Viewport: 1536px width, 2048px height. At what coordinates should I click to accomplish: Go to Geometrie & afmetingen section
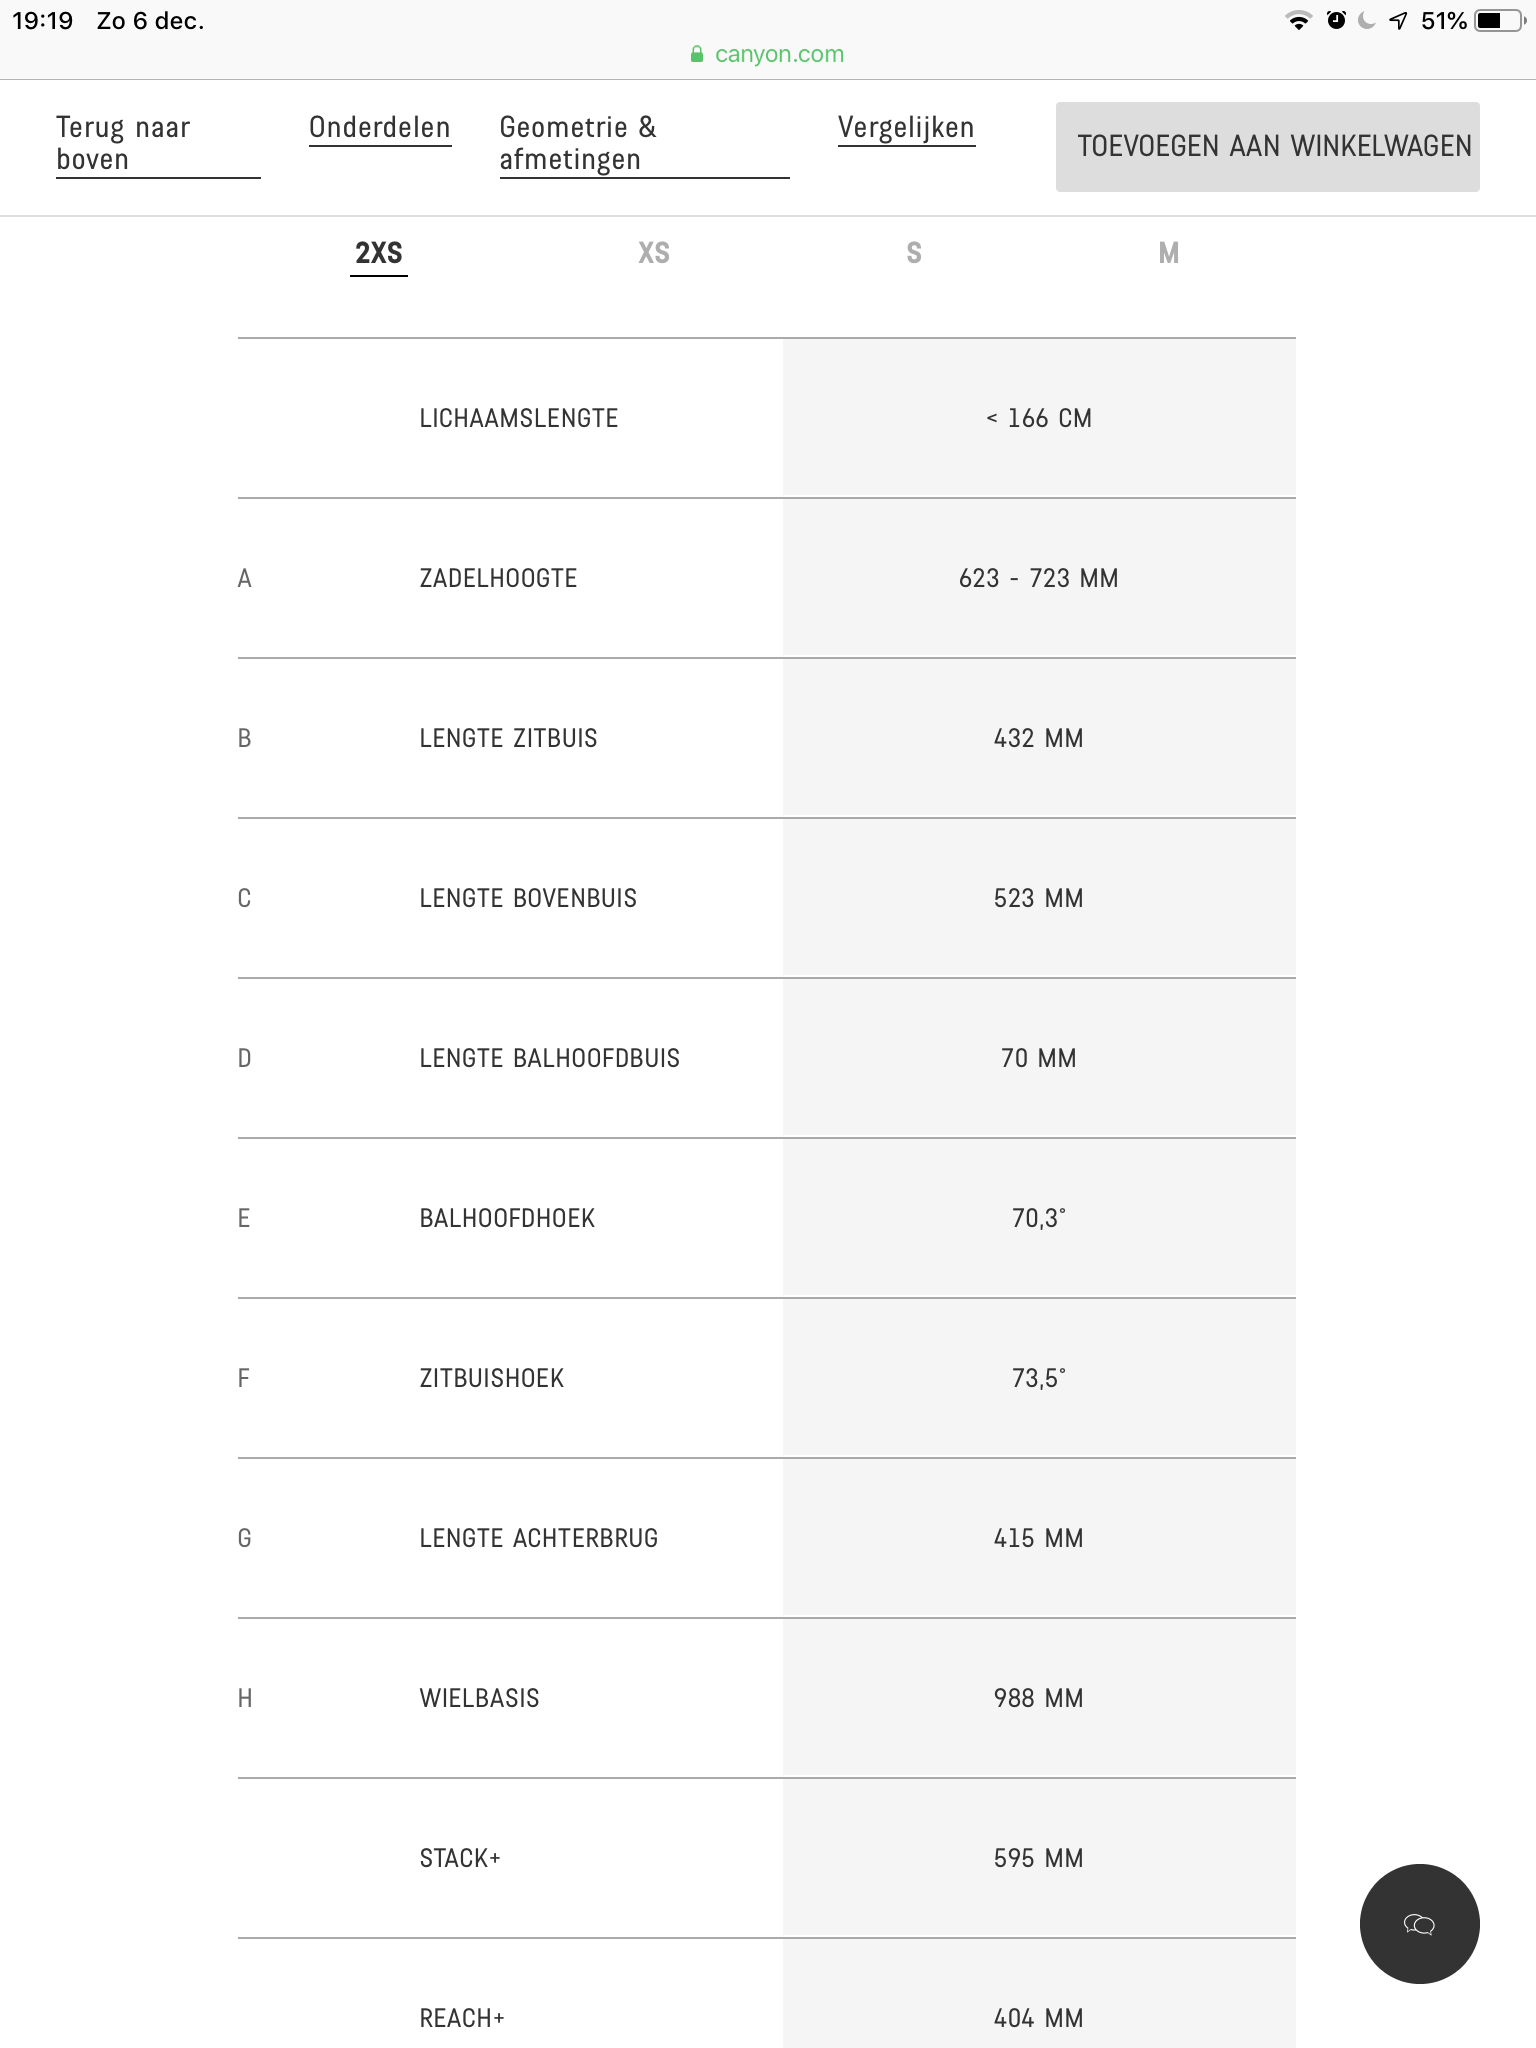pos(578,143)
